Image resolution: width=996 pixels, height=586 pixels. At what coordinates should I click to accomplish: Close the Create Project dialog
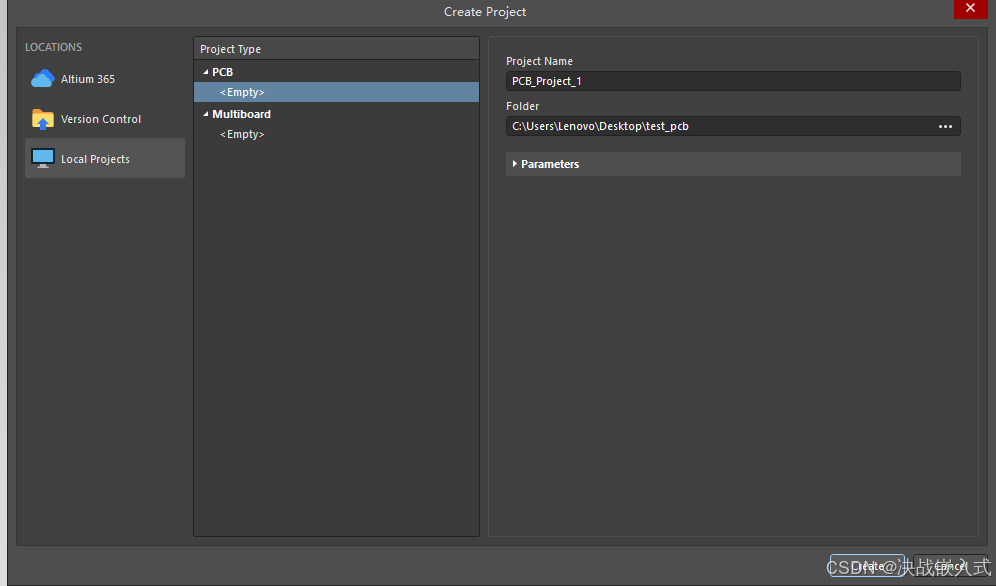coord(970,8)
